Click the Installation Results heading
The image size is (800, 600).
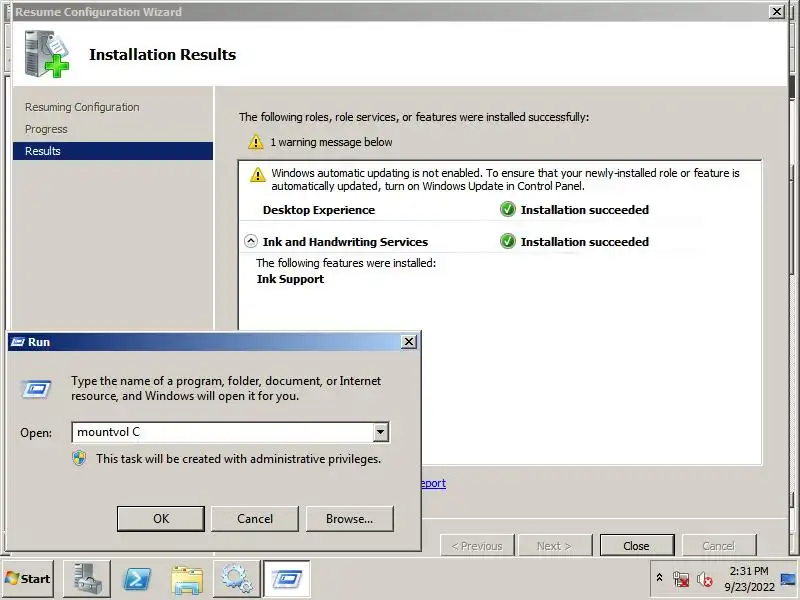point(162,55)
